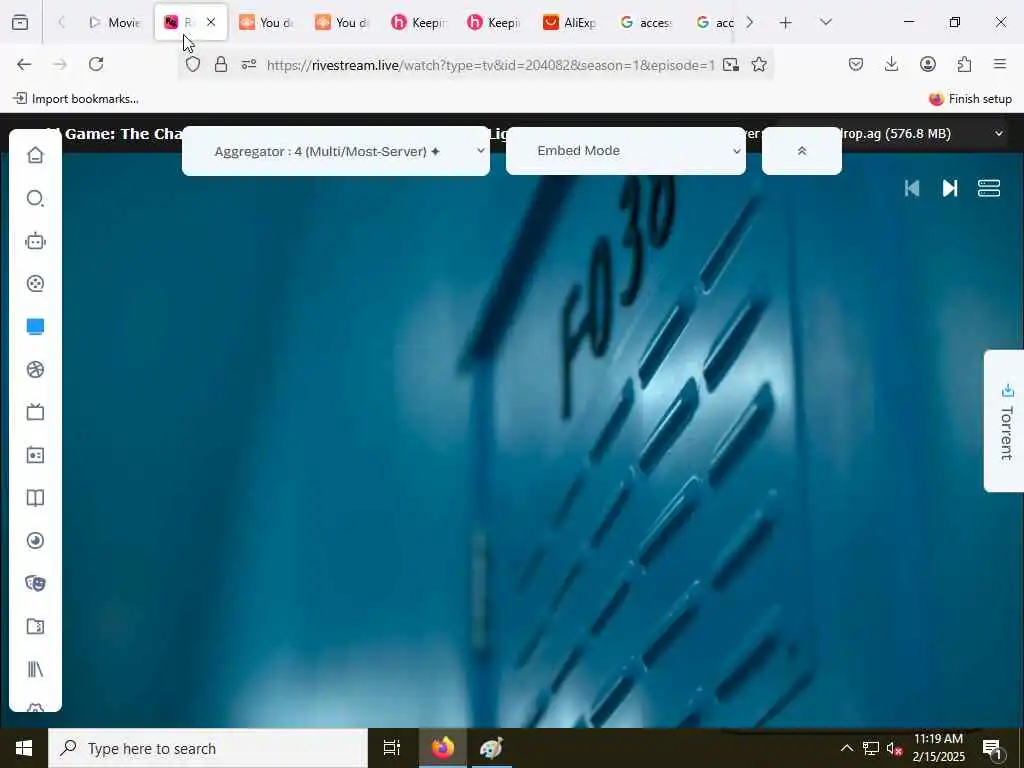Click the taskbar clock and date
The image size is (1024, 768).
938,748
